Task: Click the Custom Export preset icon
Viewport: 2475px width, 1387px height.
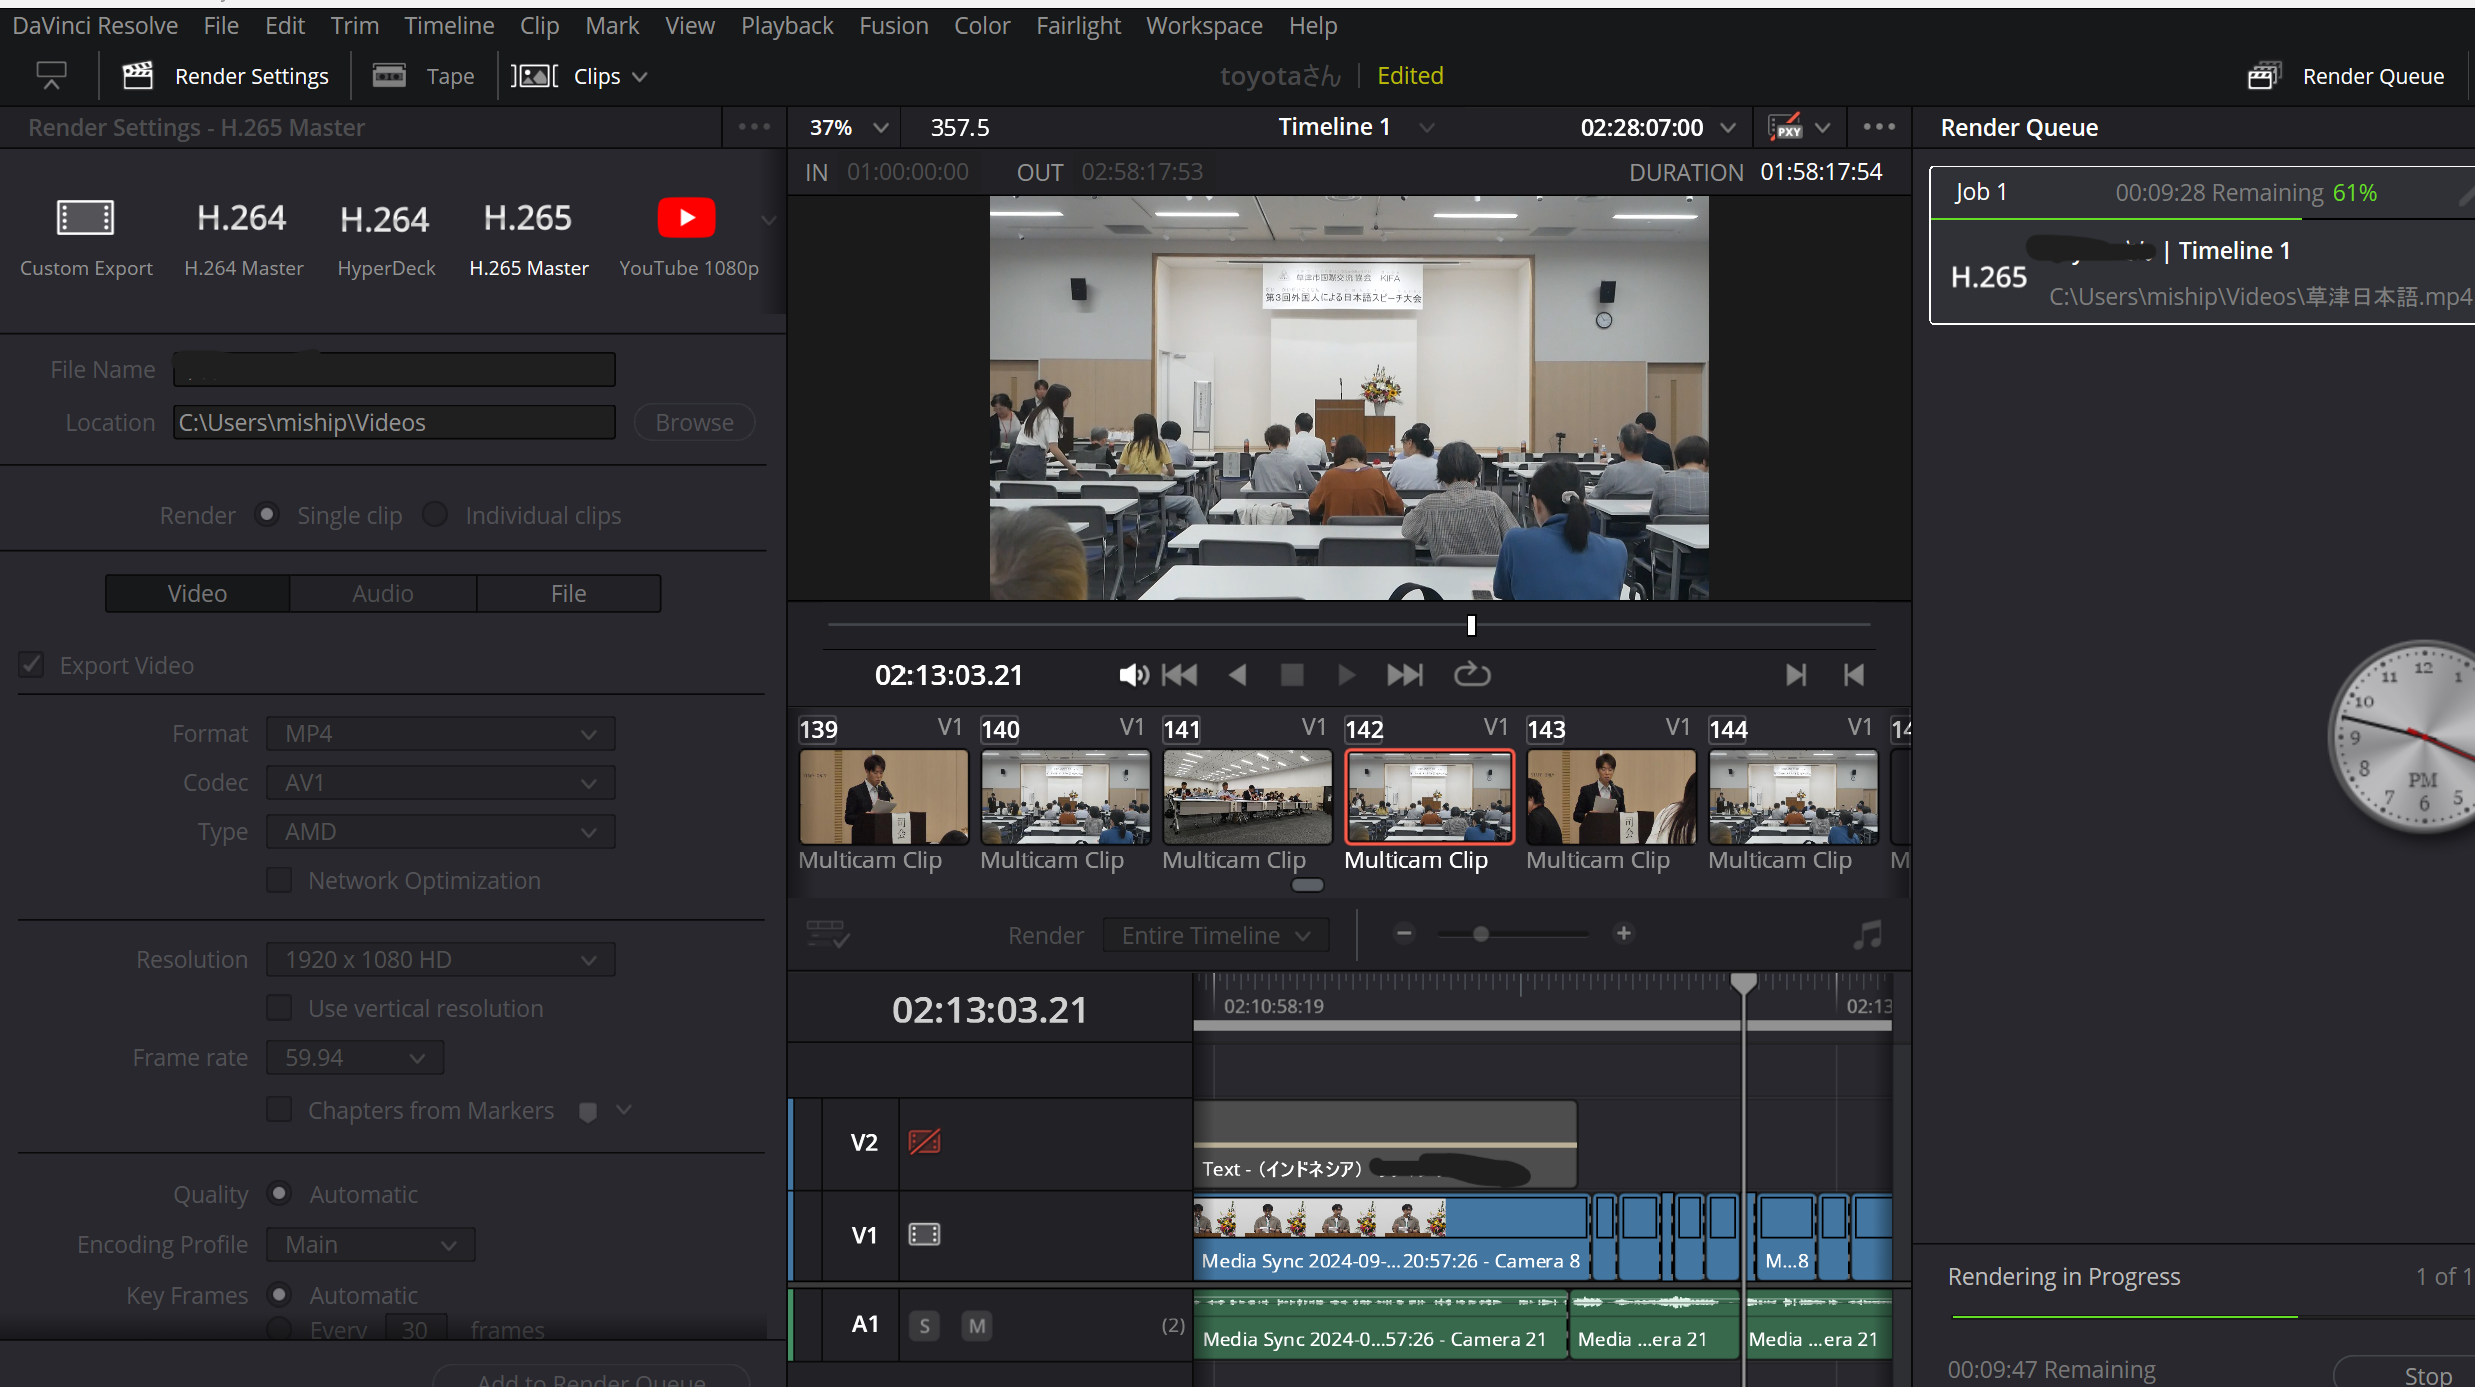Action: pos(86,218)
